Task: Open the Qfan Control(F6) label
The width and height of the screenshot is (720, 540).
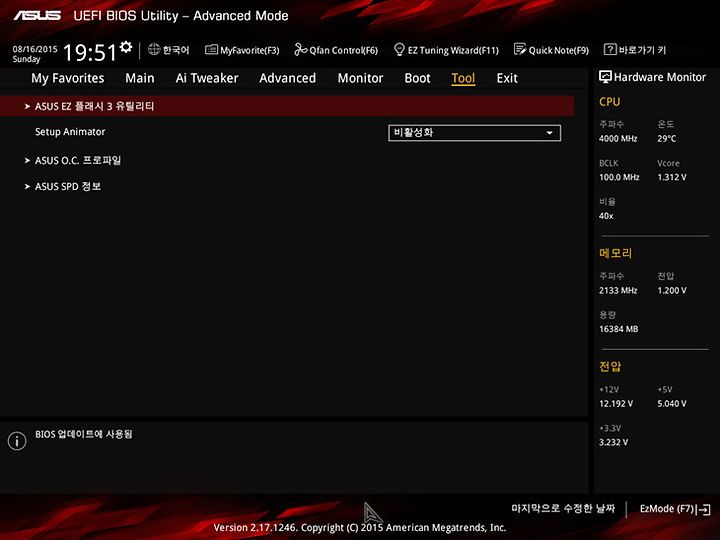Action: (x=343, y=50)
